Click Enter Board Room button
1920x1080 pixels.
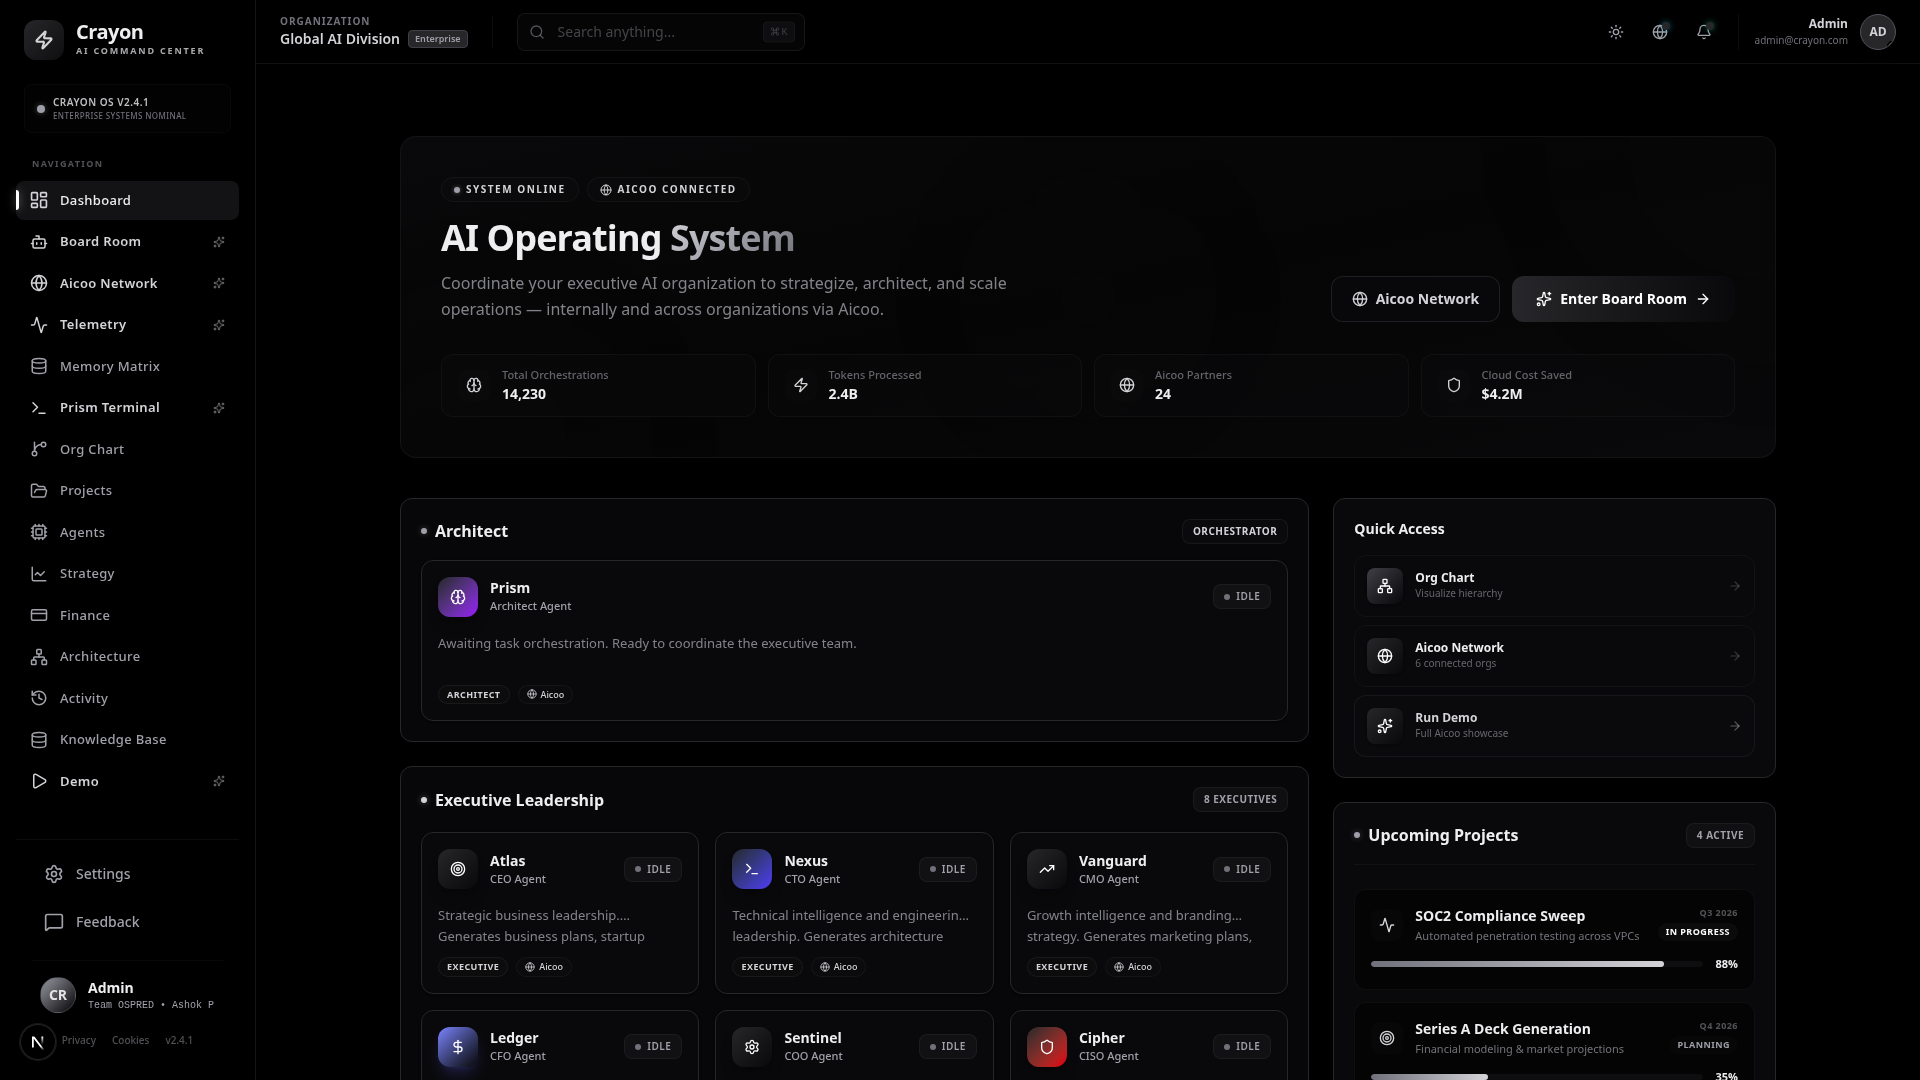point(1623,299)
